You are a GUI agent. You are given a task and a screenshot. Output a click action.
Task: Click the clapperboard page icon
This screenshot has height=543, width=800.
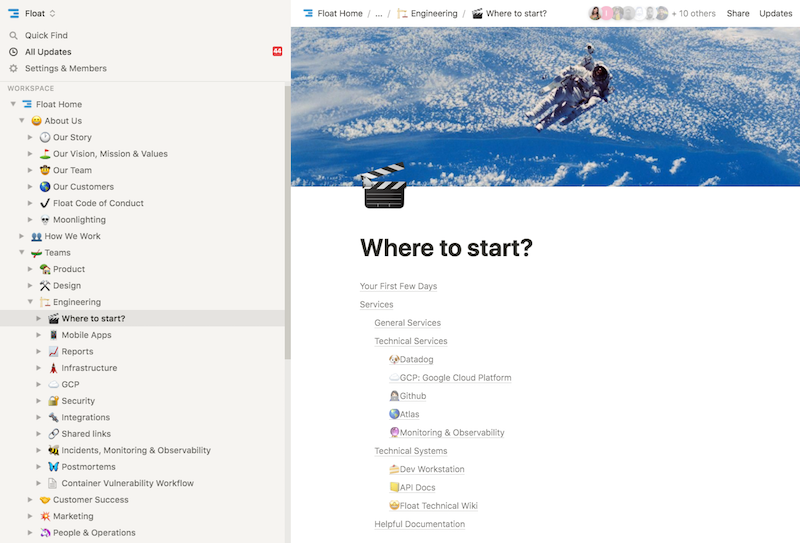point(384,187)
